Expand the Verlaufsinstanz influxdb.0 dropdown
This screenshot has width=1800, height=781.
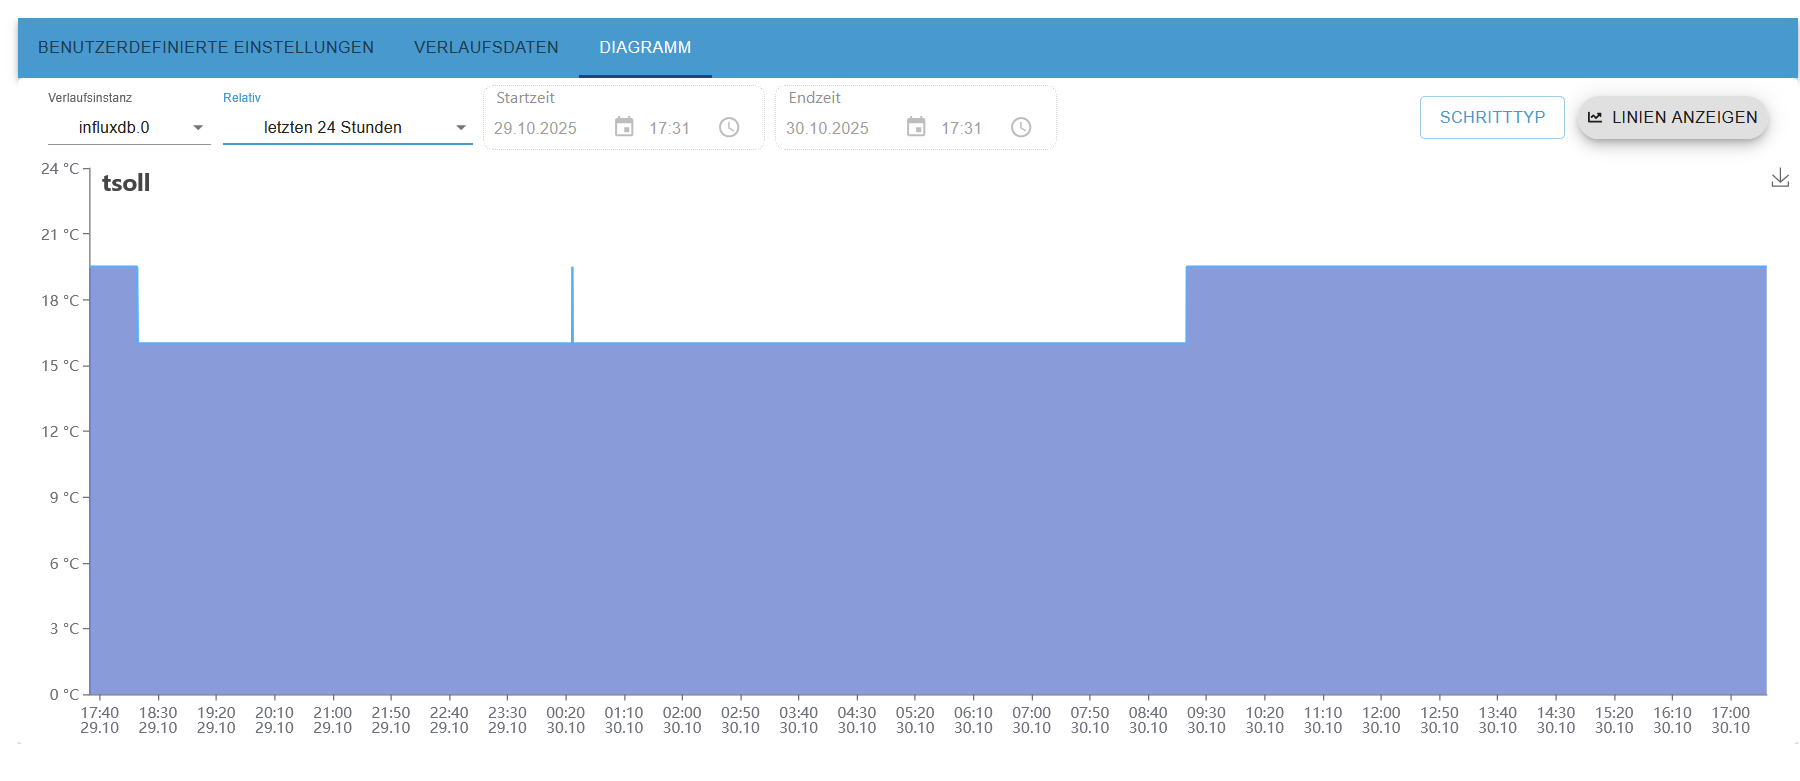[x=129, y=127]
